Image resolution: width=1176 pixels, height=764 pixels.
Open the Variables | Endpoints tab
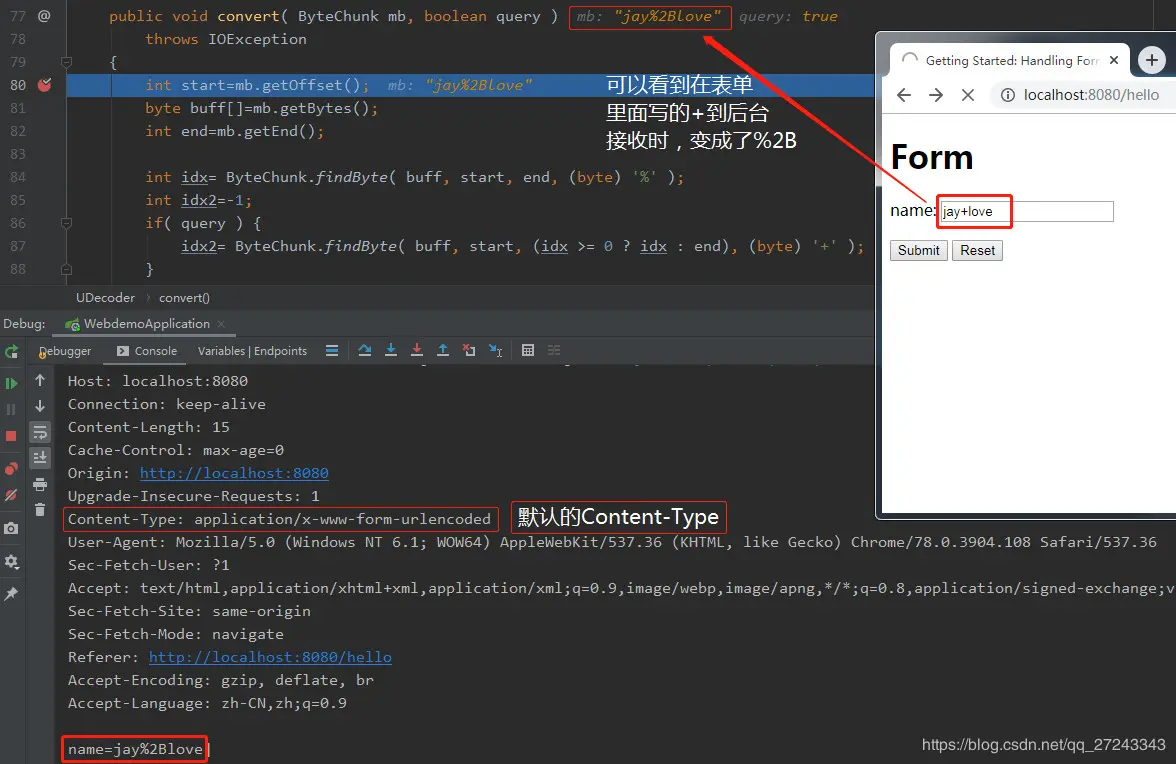(252, 351)
